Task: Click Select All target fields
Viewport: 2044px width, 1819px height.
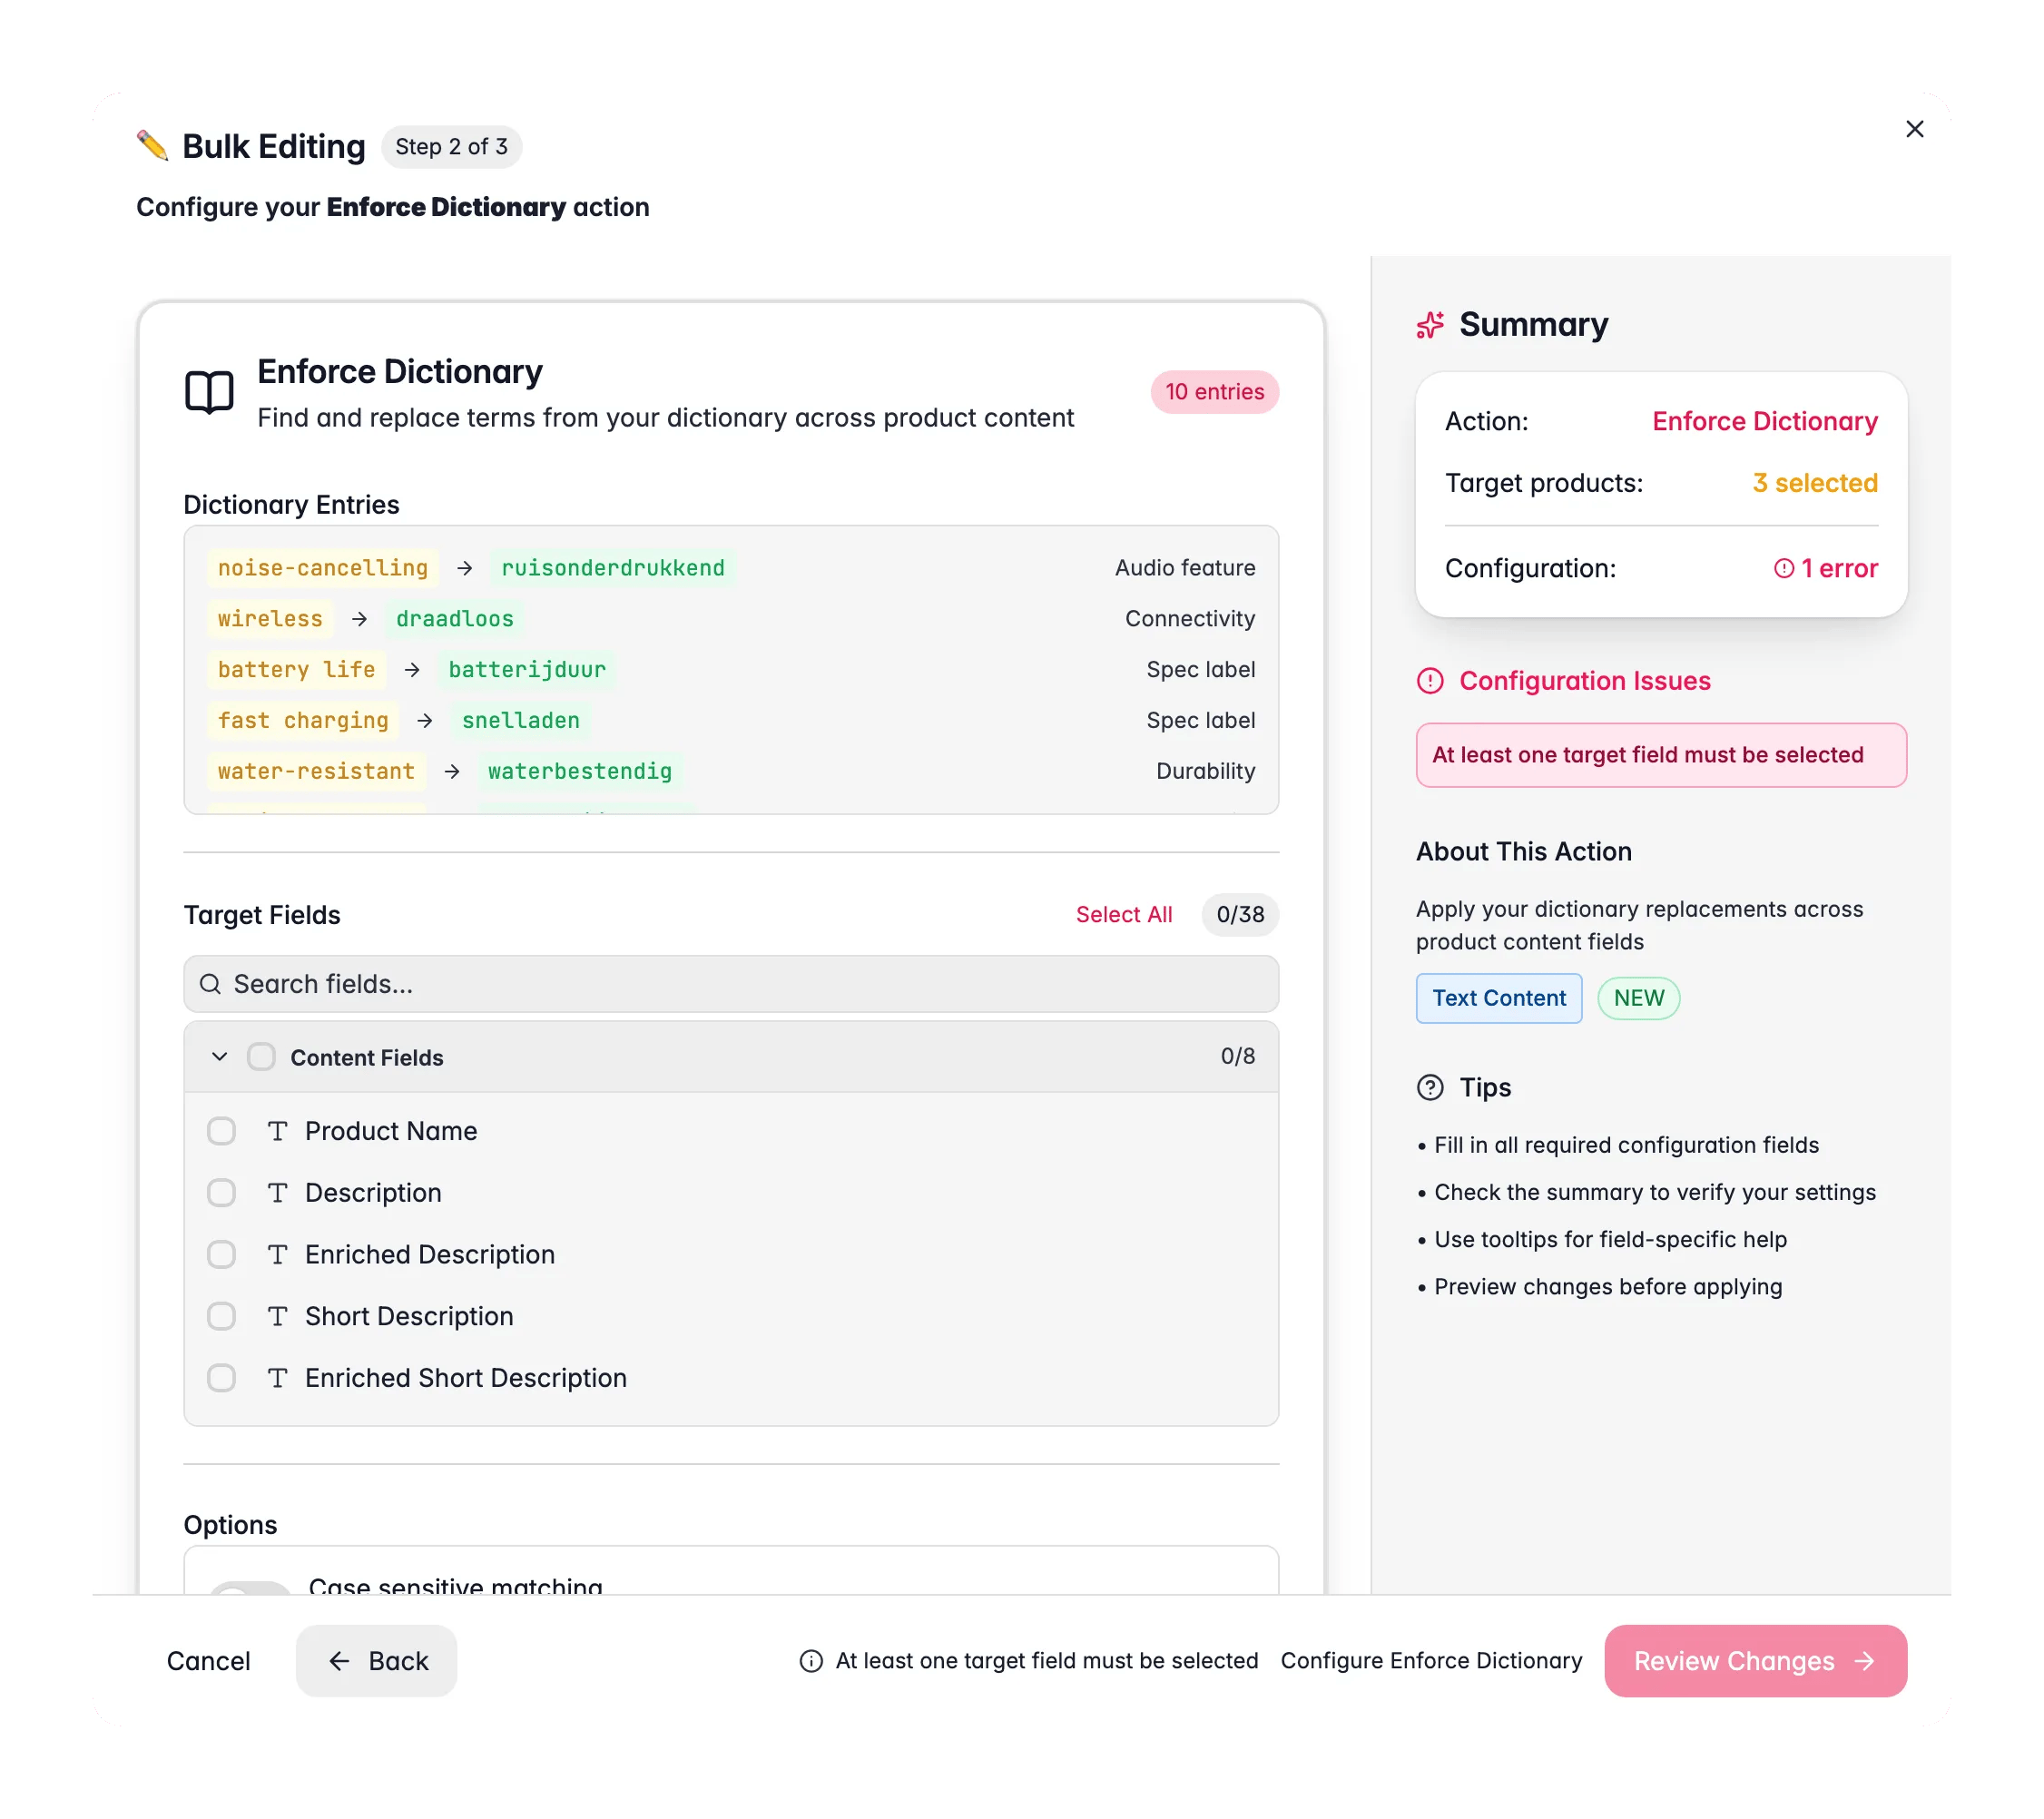Action: [x=1123, y=915]
